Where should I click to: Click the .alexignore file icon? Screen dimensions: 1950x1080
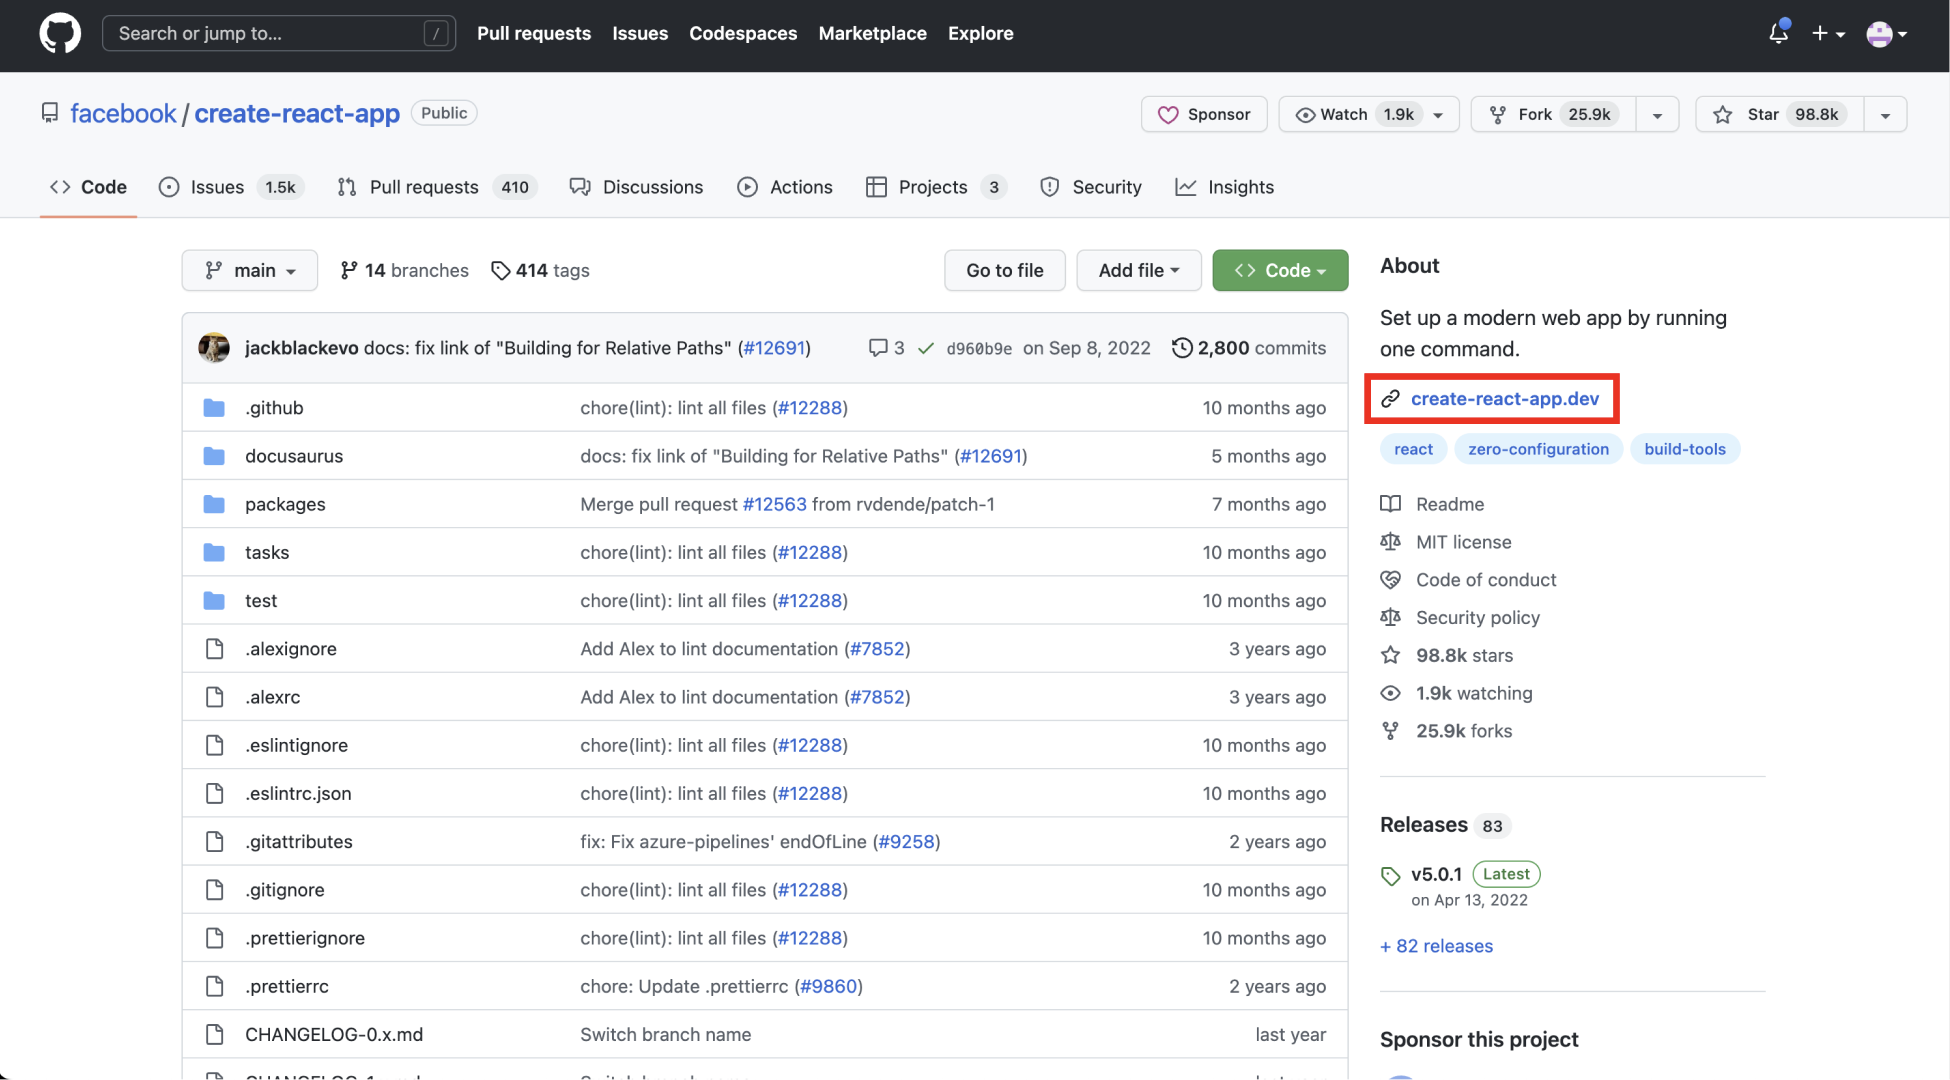[214, 649]
